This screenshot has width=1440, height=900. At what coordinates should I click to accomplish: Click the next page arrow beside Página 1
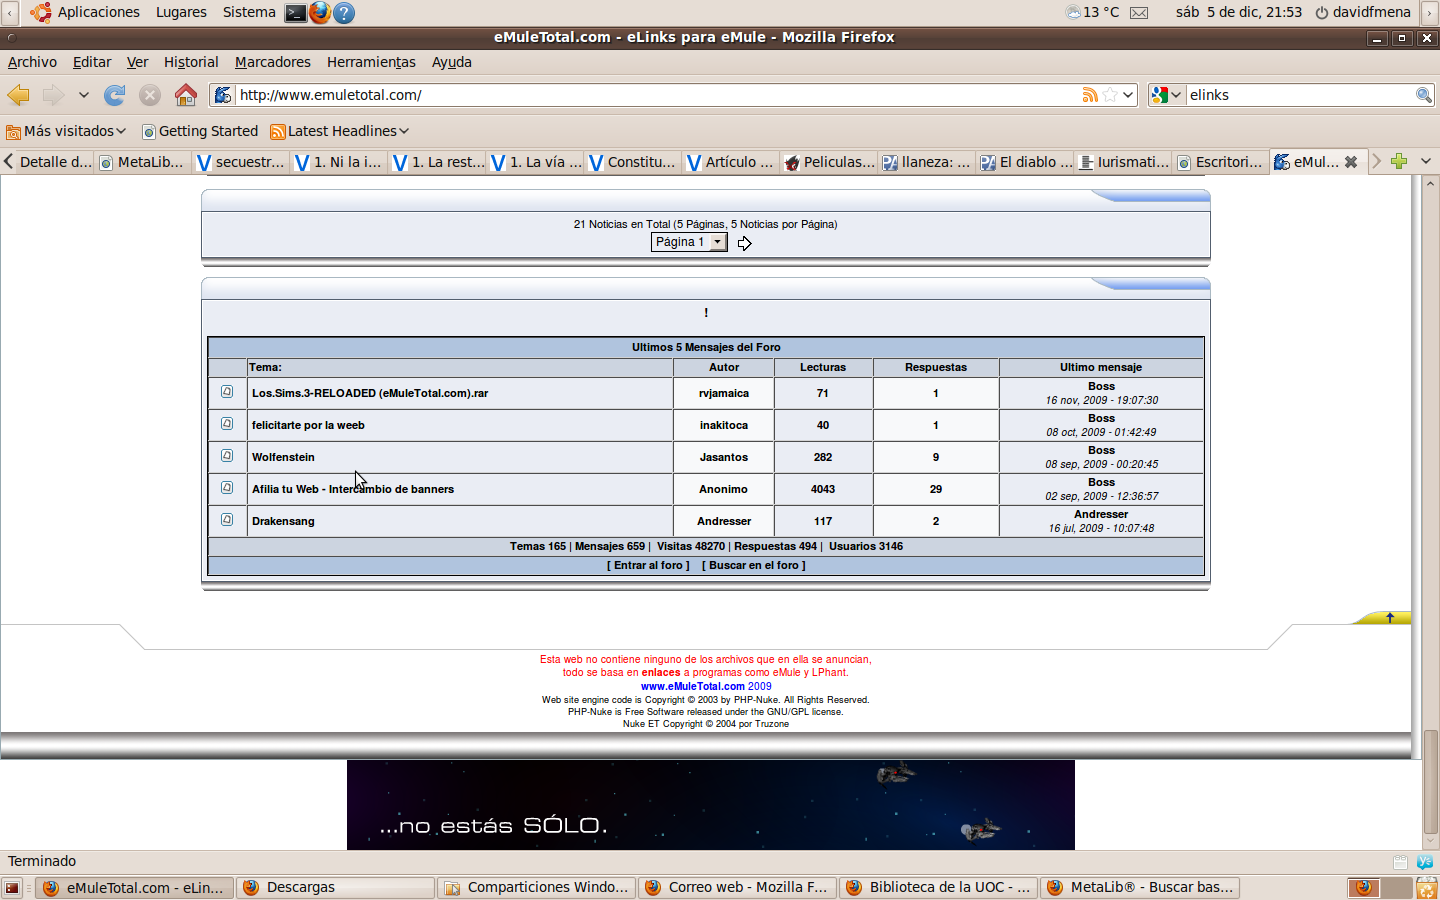coord(744,243)
